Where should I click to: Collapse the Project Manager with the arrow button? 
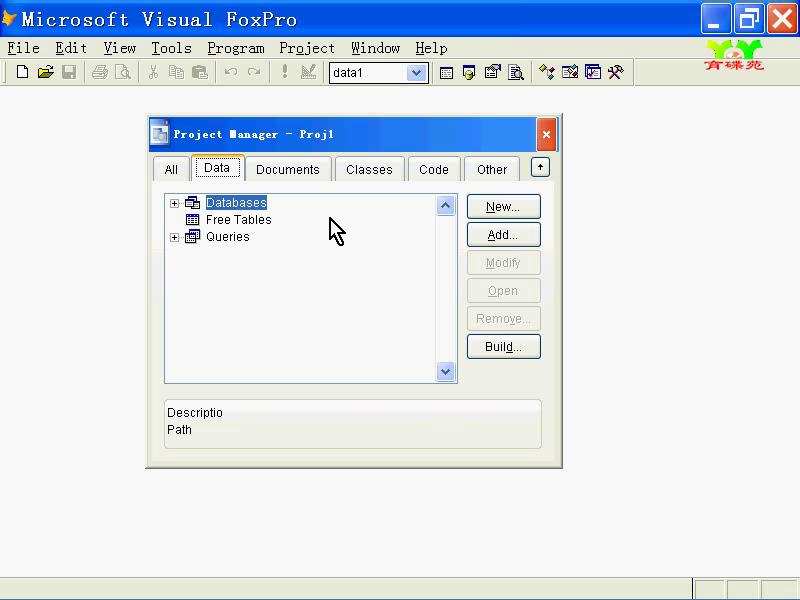(x=540, y=167)
